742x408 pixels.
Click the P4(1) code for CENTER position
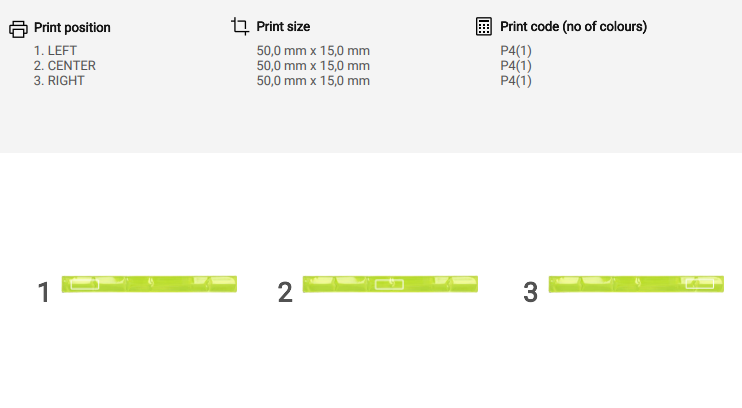point(516,66)
